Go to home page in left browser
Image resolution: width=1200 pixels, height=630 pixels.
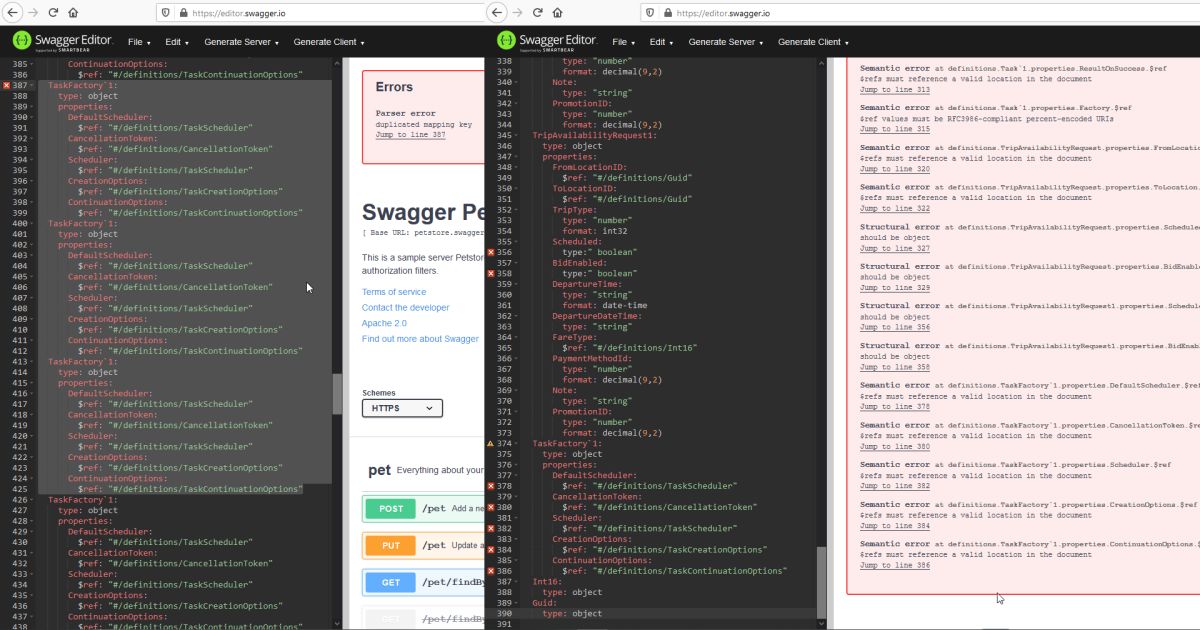coord(74,13)
